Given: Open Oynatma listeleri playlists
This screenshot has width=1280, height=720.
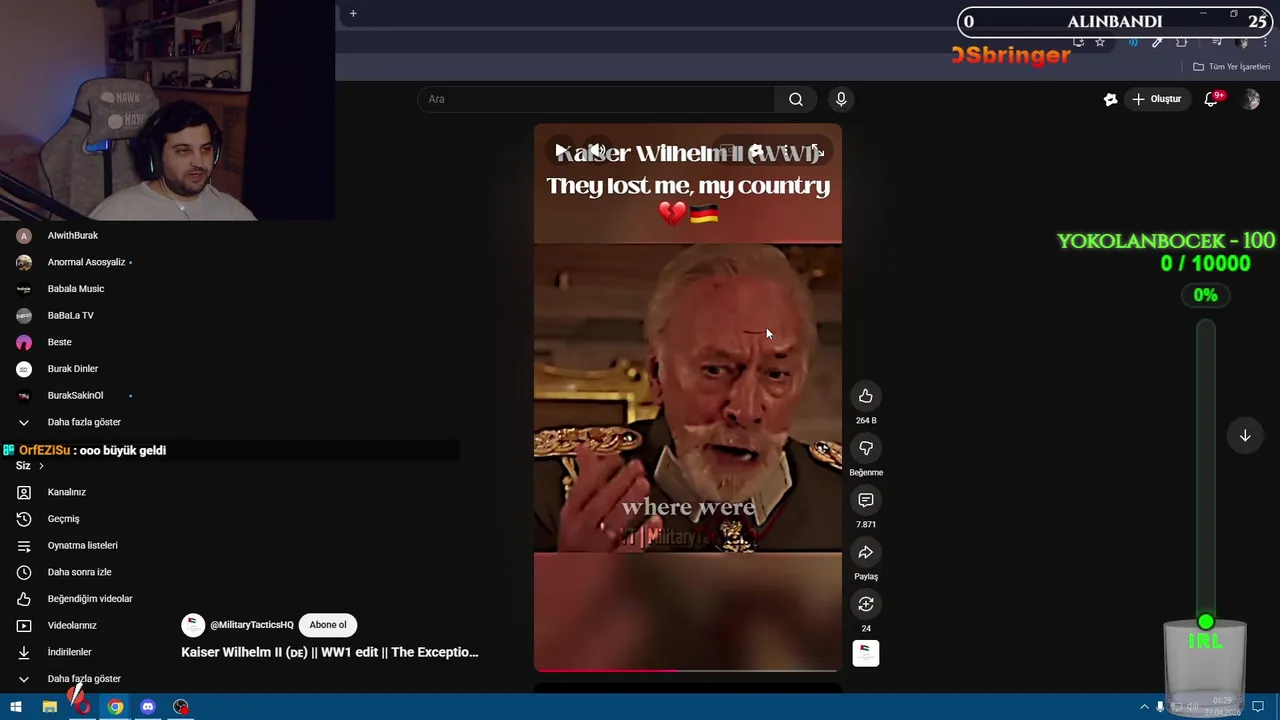Looking at the screenshot, I should click(82, 545).
